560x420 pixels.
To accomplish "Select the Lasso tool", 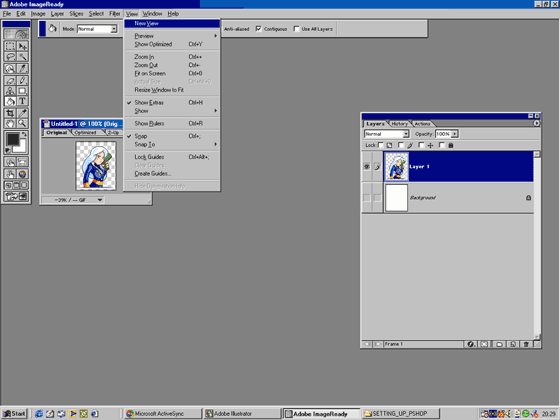I will [10, 57].
